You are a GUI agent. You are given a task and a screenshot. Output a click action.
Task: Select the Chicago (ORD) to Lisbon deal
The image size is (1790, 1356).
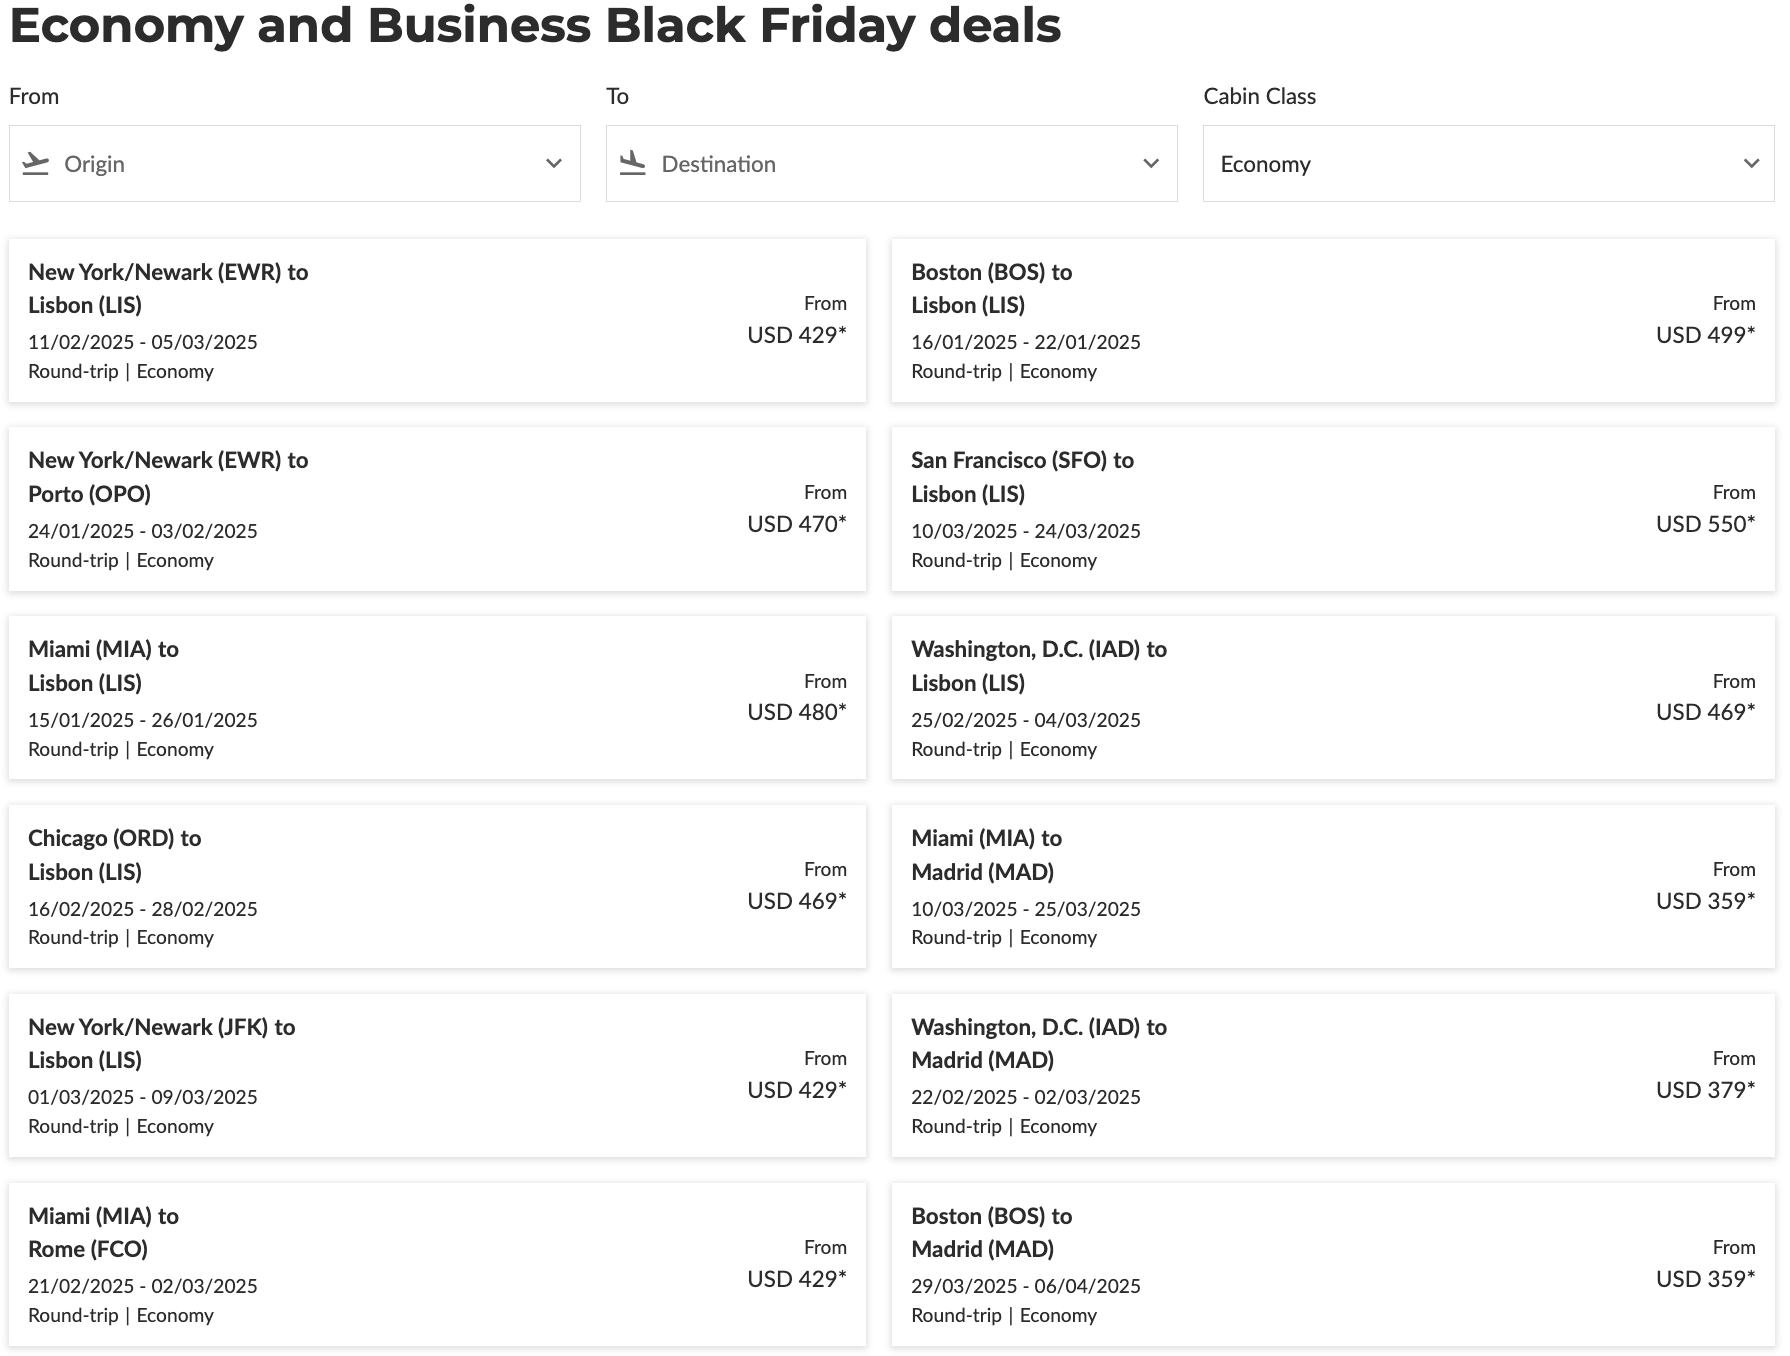click(437, 886)
